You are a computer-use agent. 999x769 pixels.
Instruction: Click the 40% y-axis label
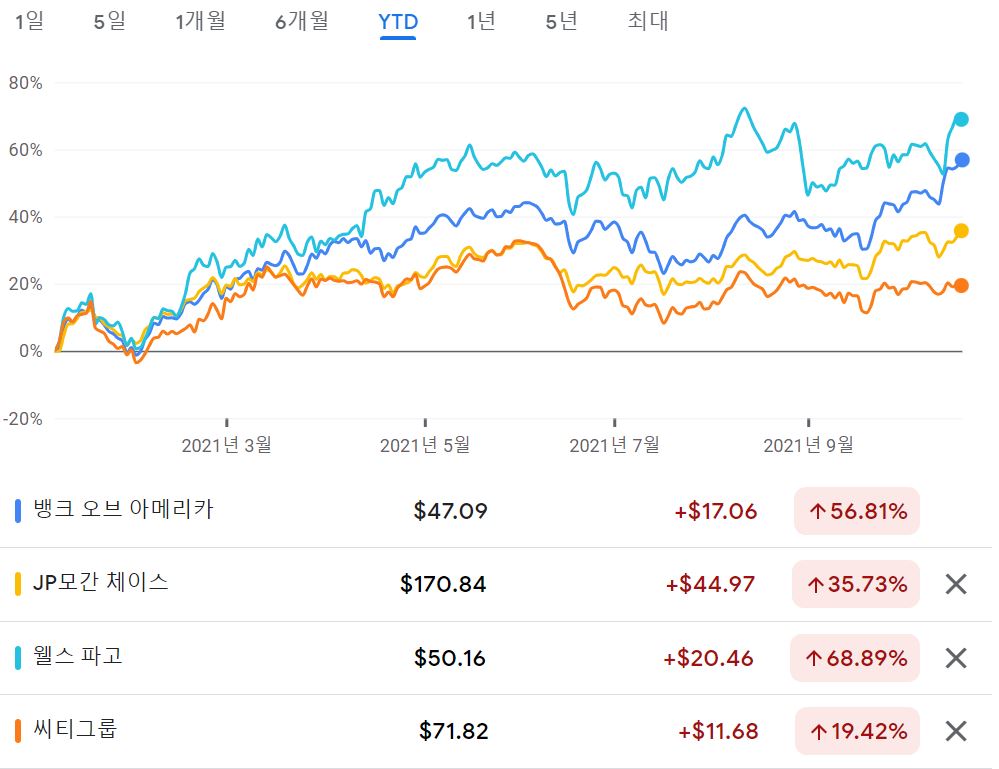point(25,217)
